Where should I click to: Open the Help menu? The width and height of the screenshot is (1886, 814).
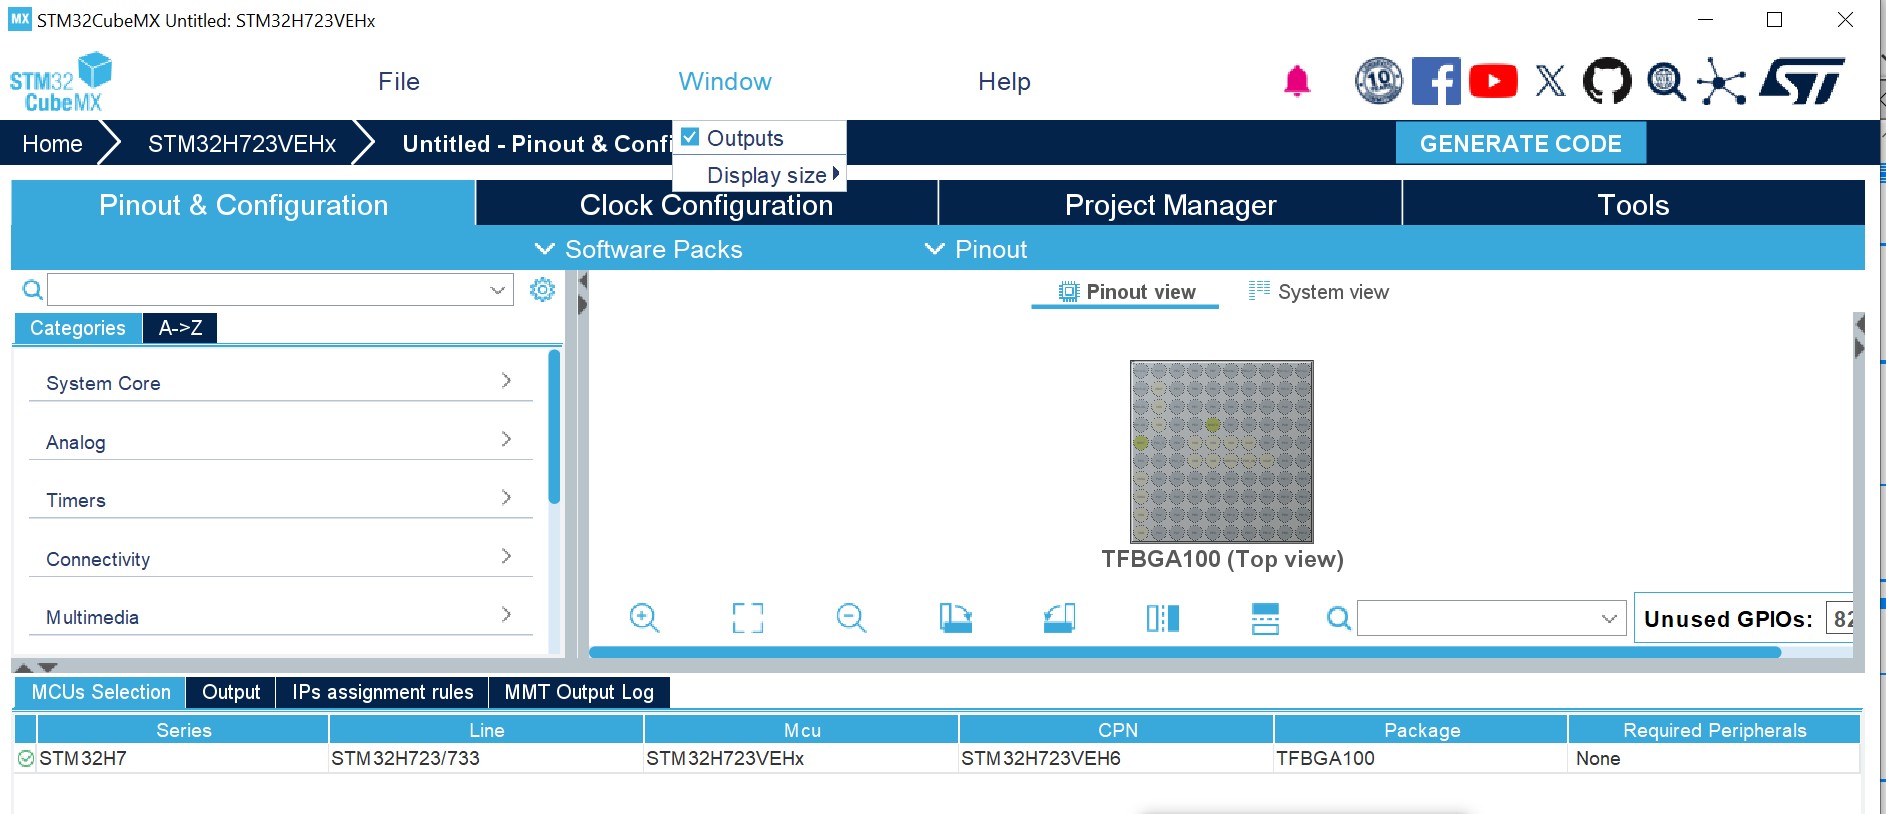point(1004,82)
